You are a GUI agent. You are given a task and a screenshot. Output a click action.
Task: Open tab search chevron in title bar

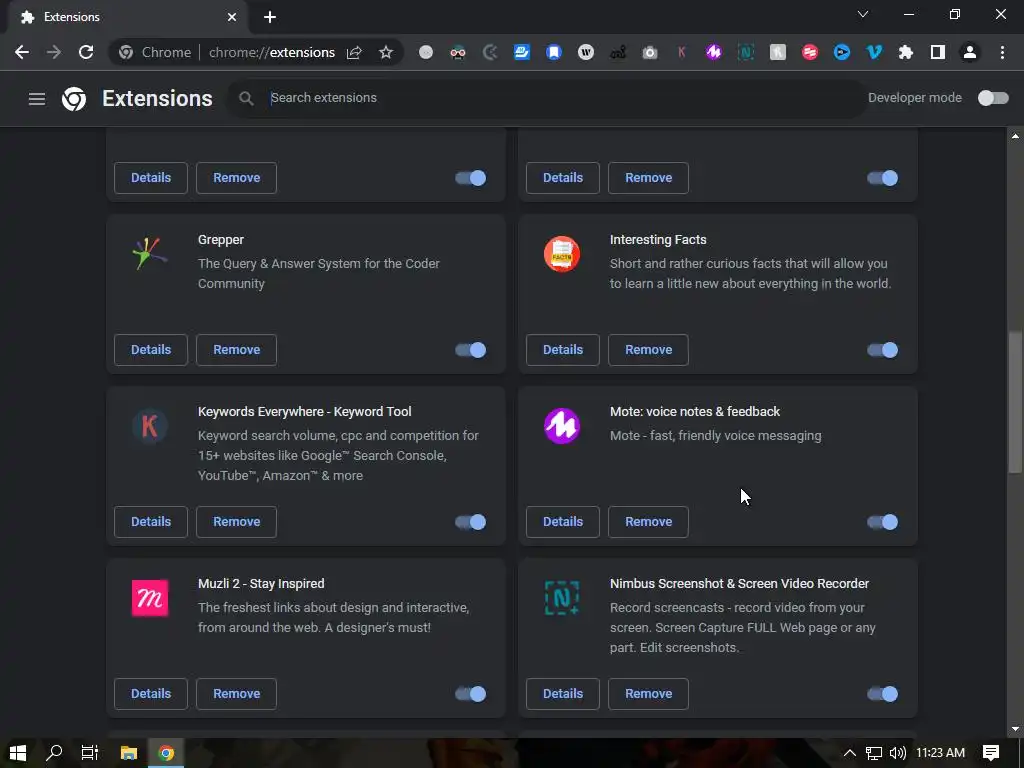coord(863,14)
